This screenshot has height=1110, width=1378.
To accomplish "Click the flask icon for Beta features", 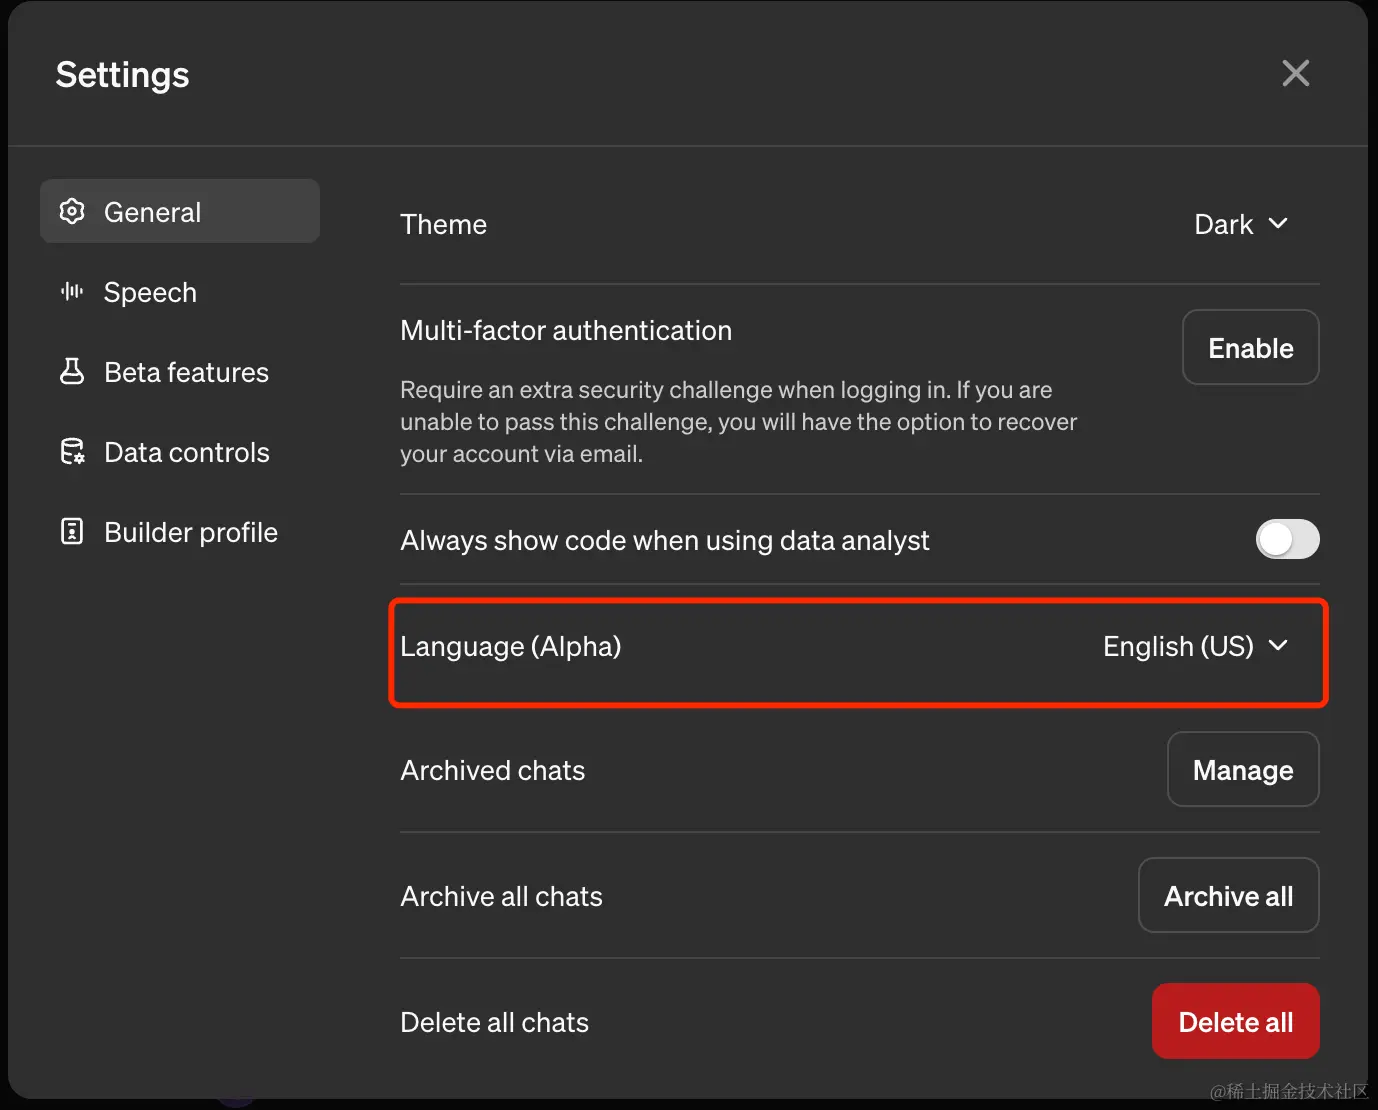I will 72,371.
